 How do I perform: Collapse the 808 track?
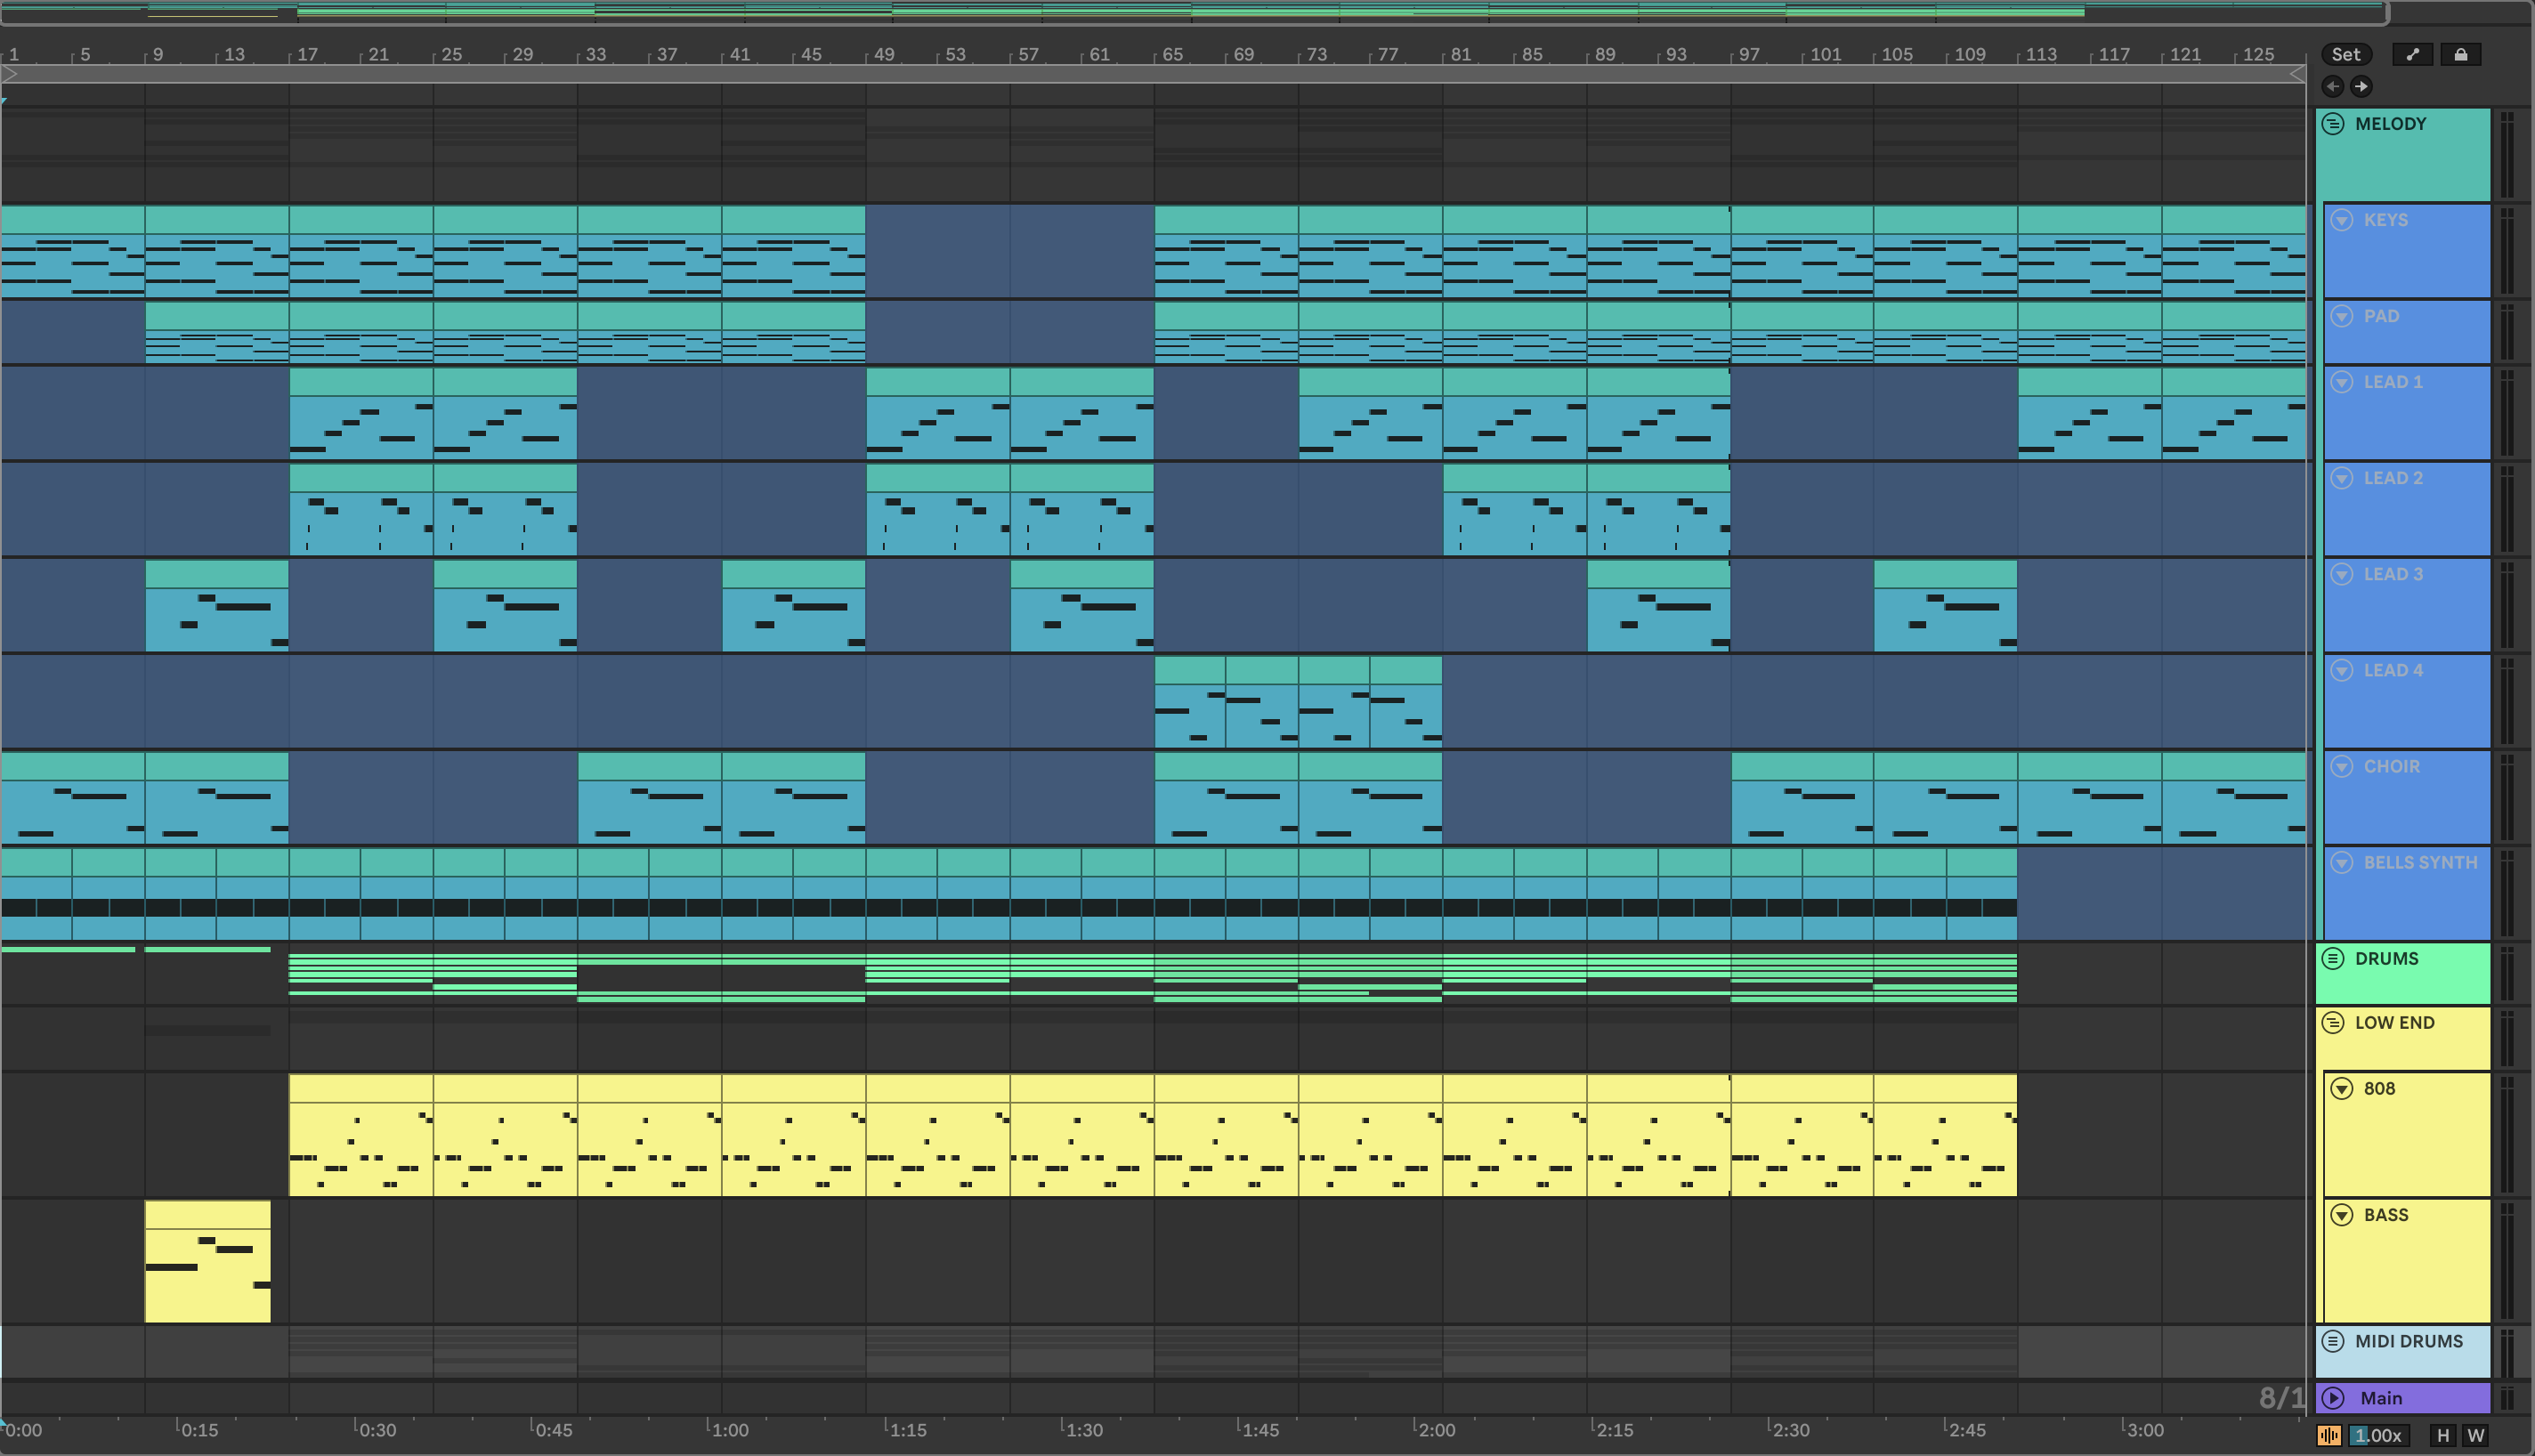2342,1088
